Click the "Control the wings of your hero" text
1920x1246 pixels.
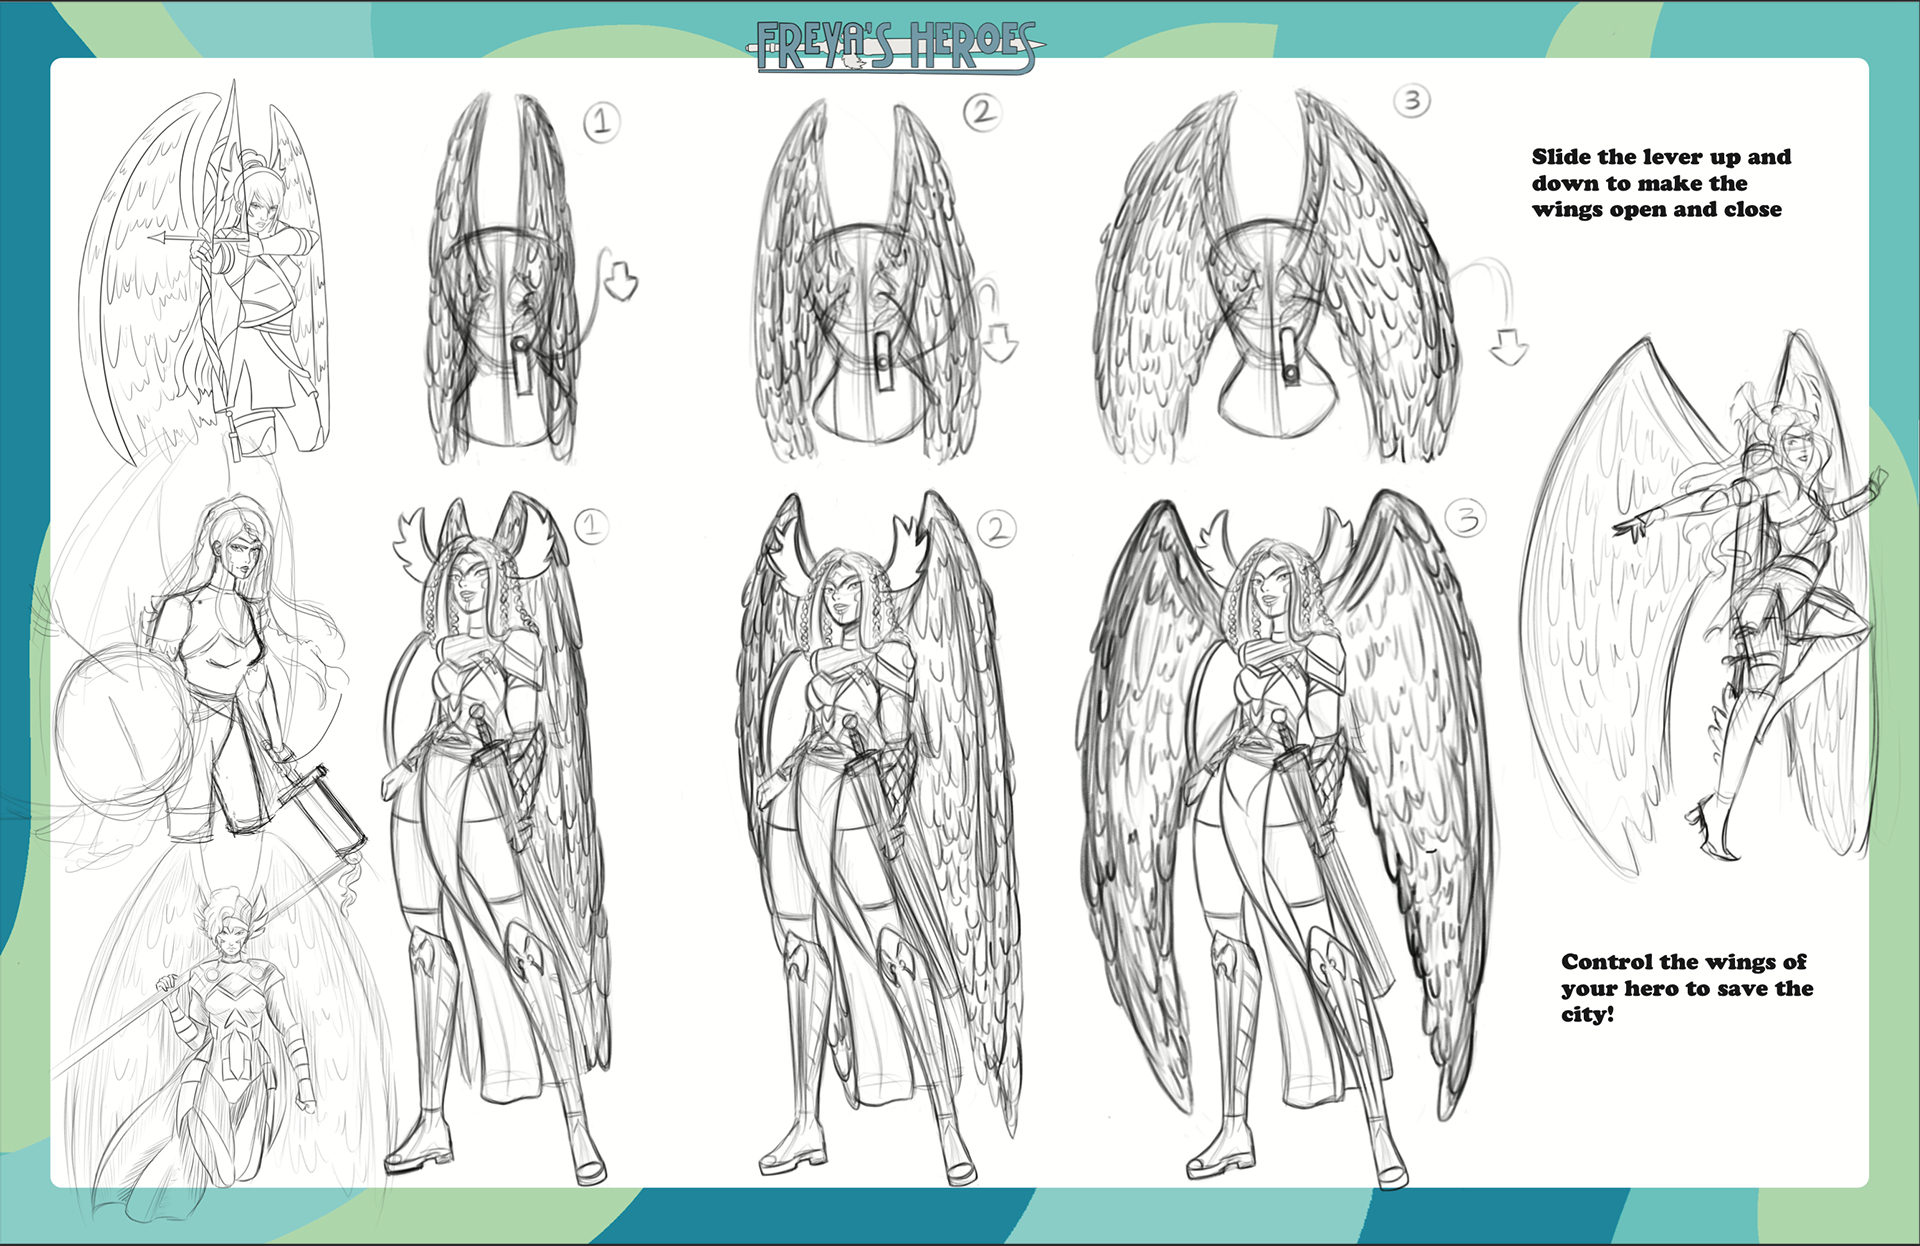point(1686,987)
